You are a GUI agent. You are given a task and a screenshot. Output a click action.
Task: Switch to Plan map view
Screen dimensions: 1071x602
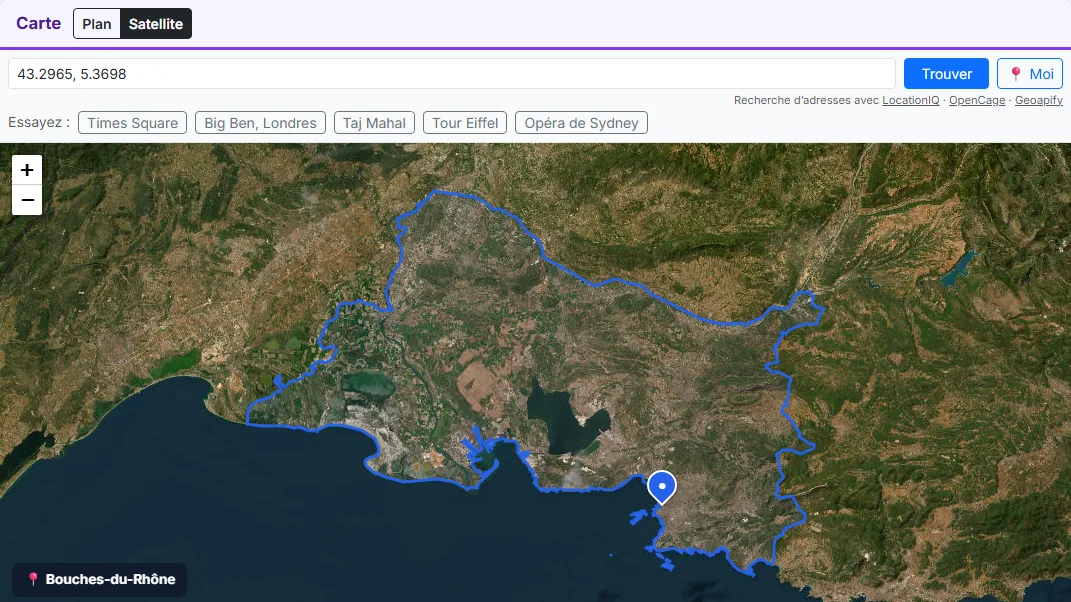(x=97, y=24)
